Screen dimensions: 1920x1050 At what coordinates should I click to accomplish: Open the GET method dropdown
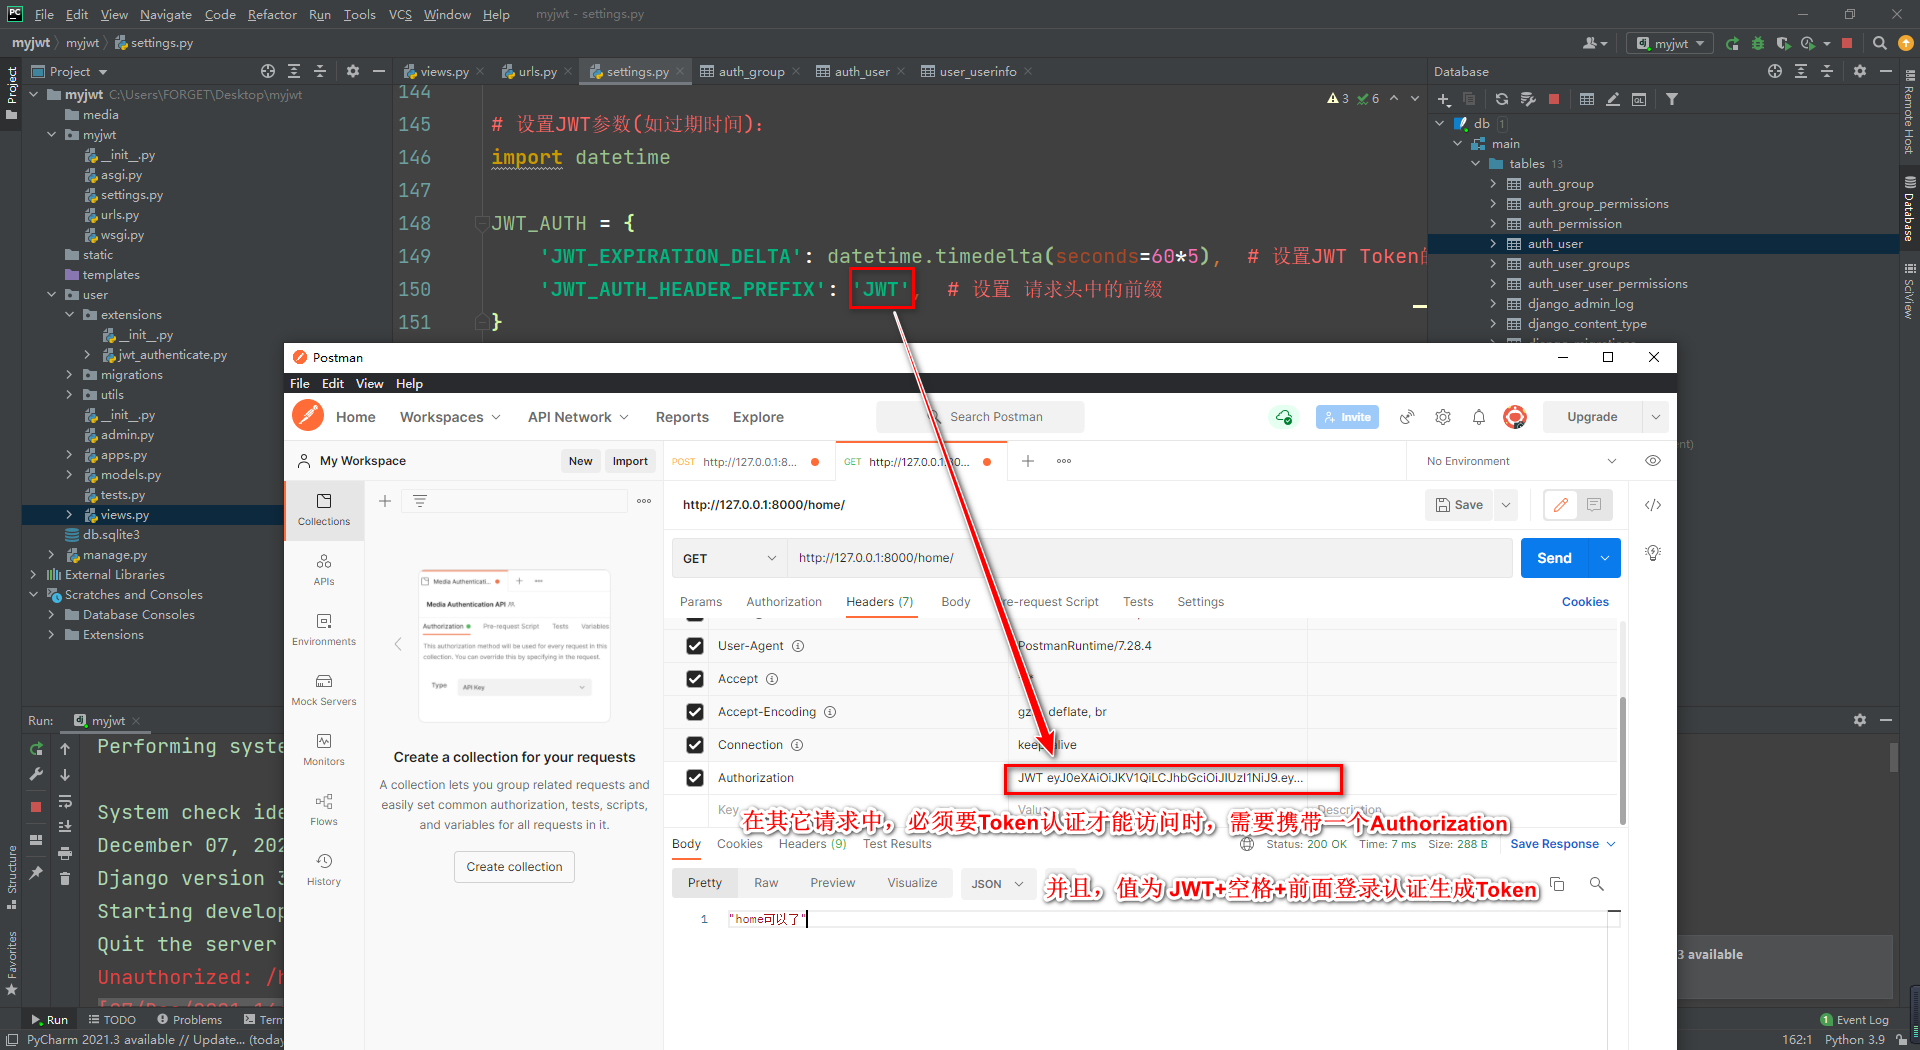pos(729,558)
